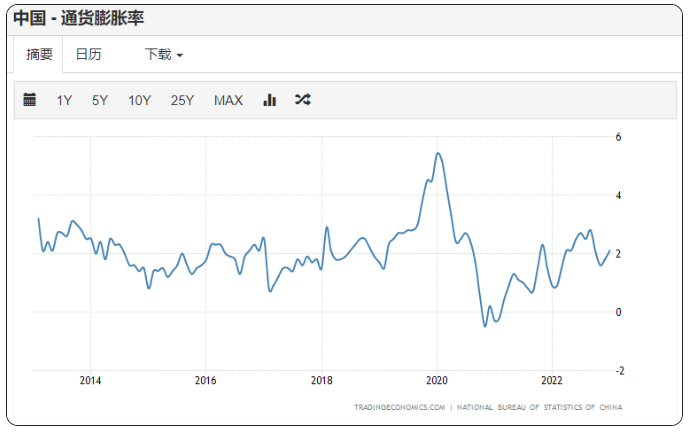Viewport: 688px width, 432px height.
Task: Switch to the 日历 tab
Action: coord(88,54)
